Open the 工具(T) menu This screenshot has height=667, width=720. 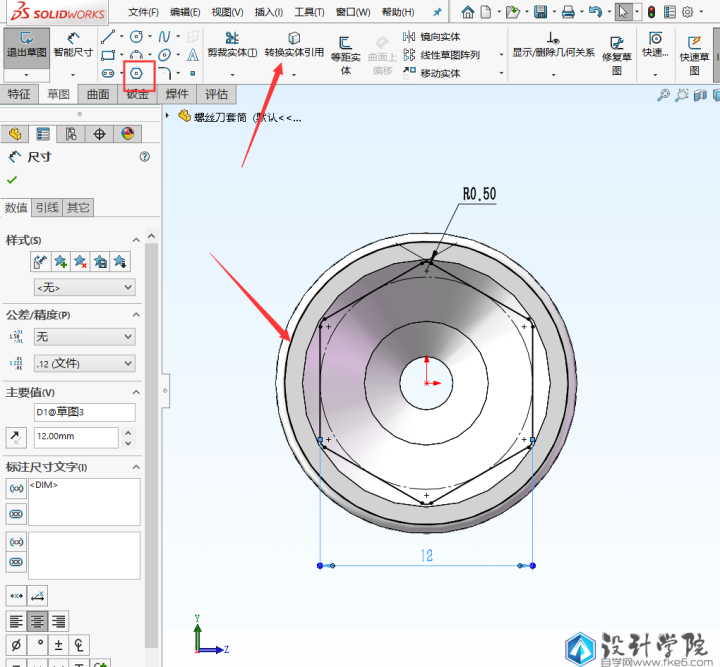(309, 12)
